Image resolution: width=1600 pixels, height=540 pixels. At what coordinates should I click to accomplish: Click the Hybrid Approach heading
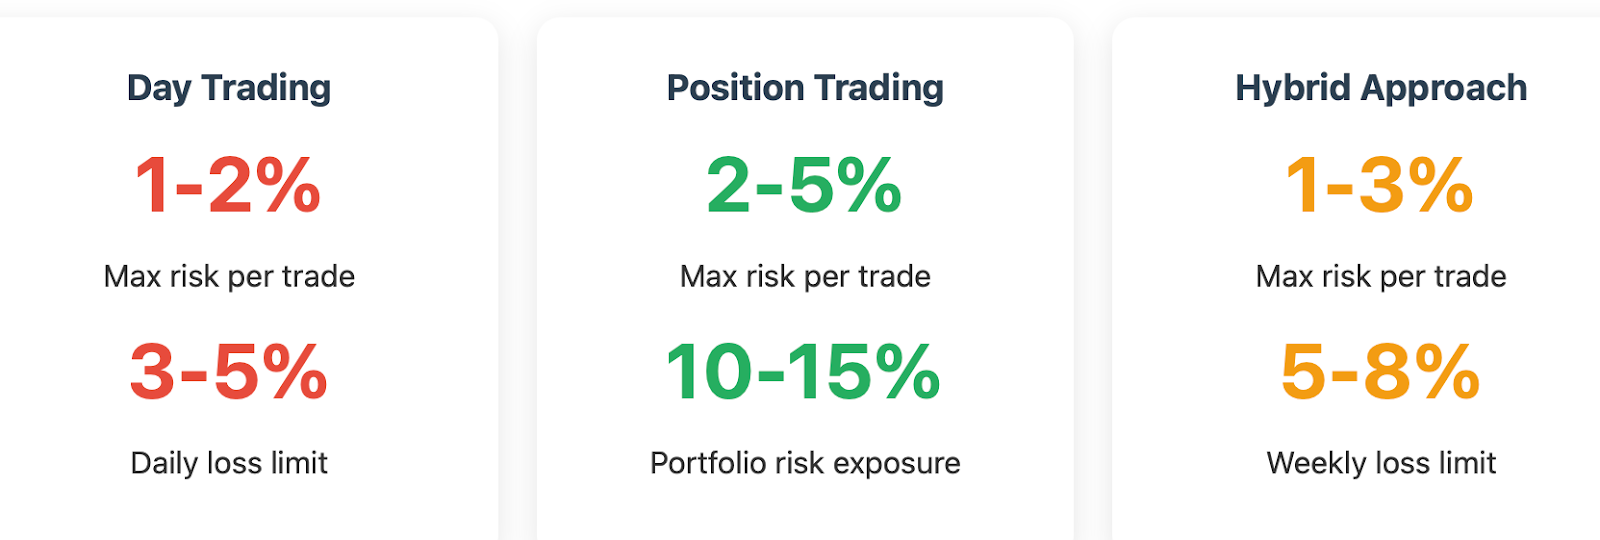coord(1381,89)
